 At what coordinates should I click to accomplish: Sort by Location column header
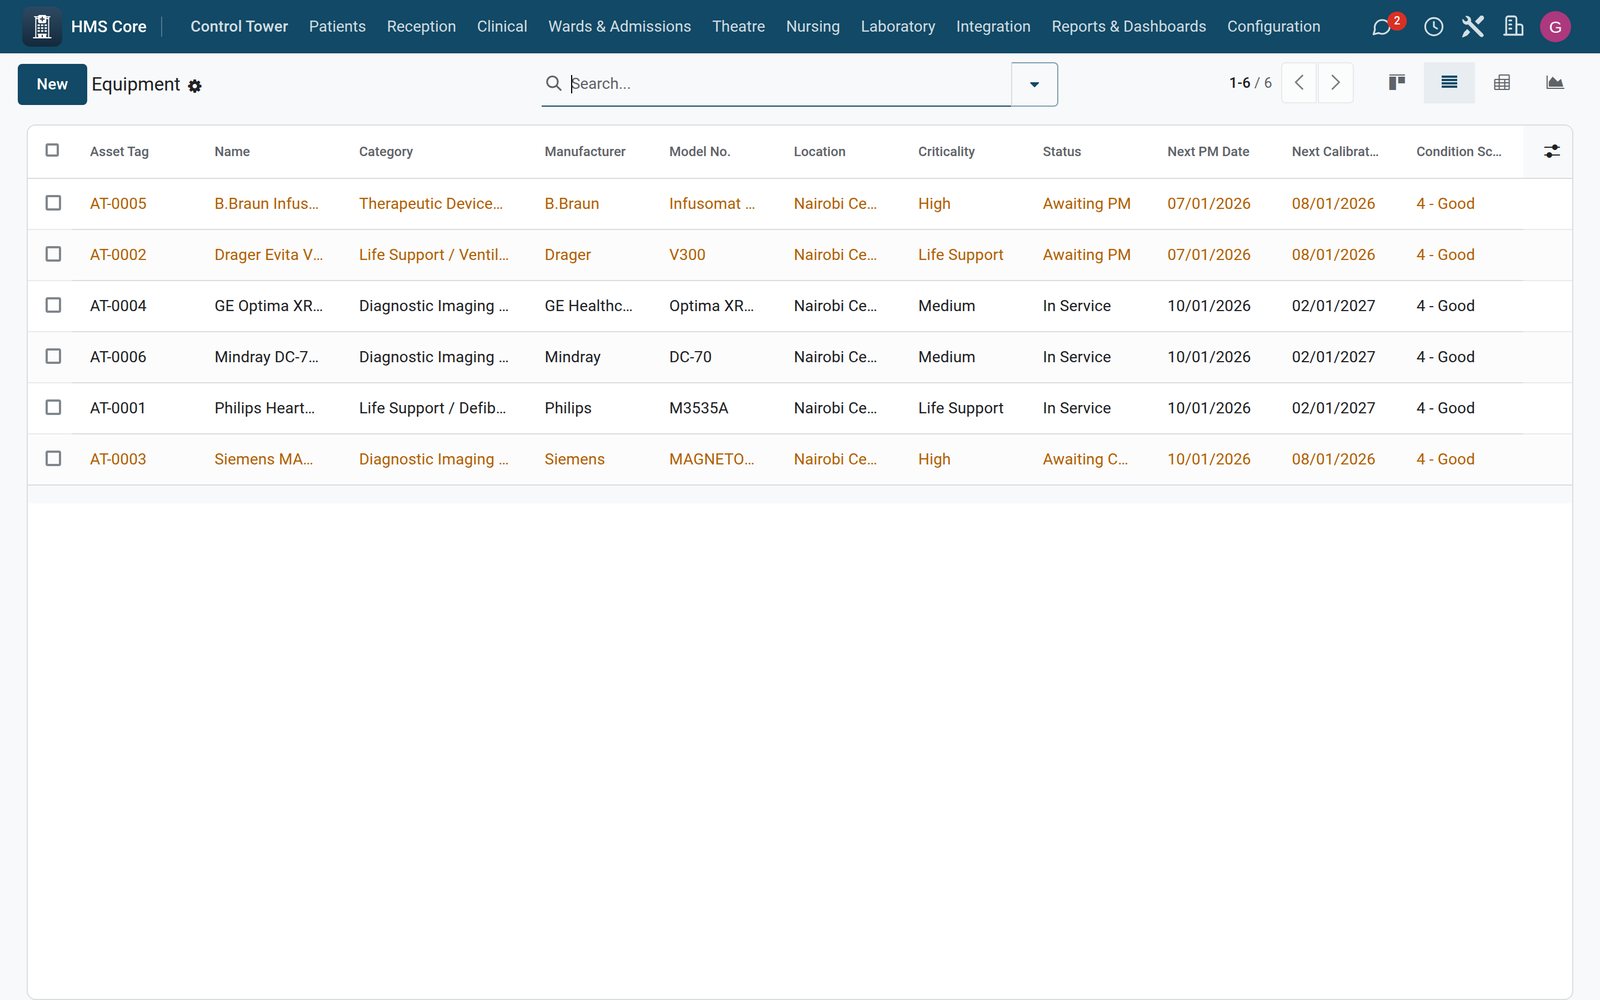coord(819,151)
